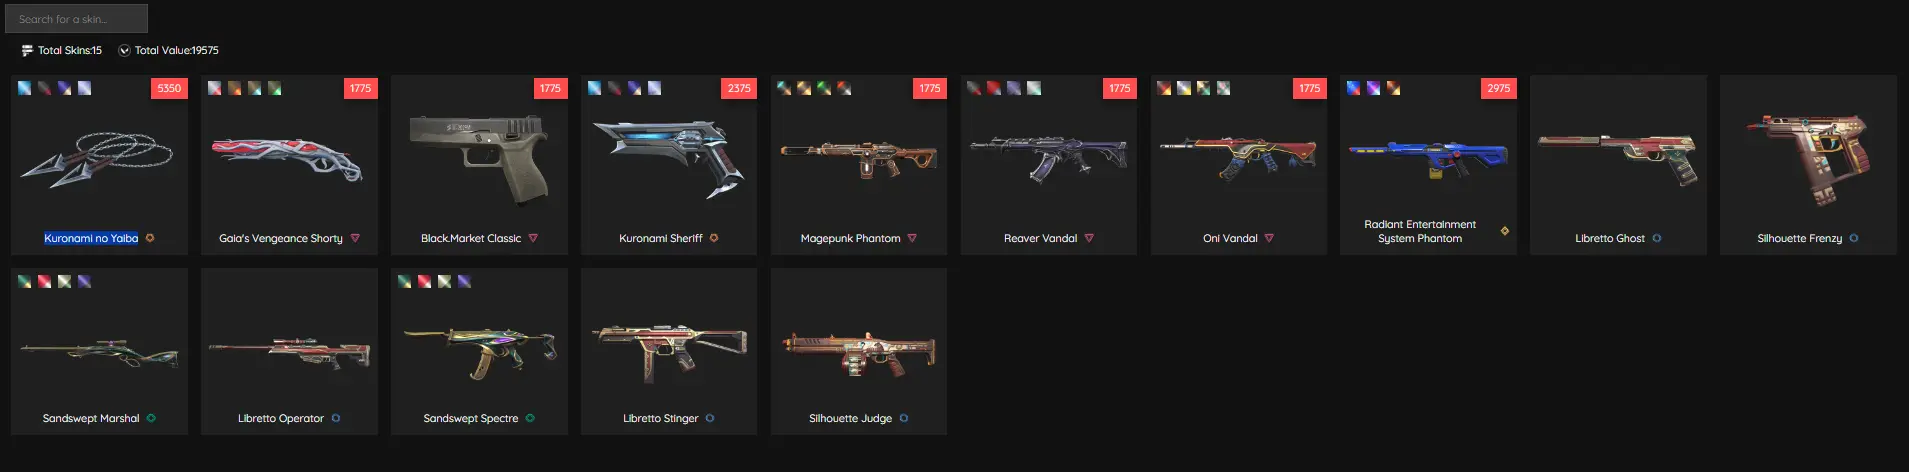Click yellow tier icon on Radiant Entertainment Phantom
Viewport: 1909px width, 472px height.
pos(1504,231)
